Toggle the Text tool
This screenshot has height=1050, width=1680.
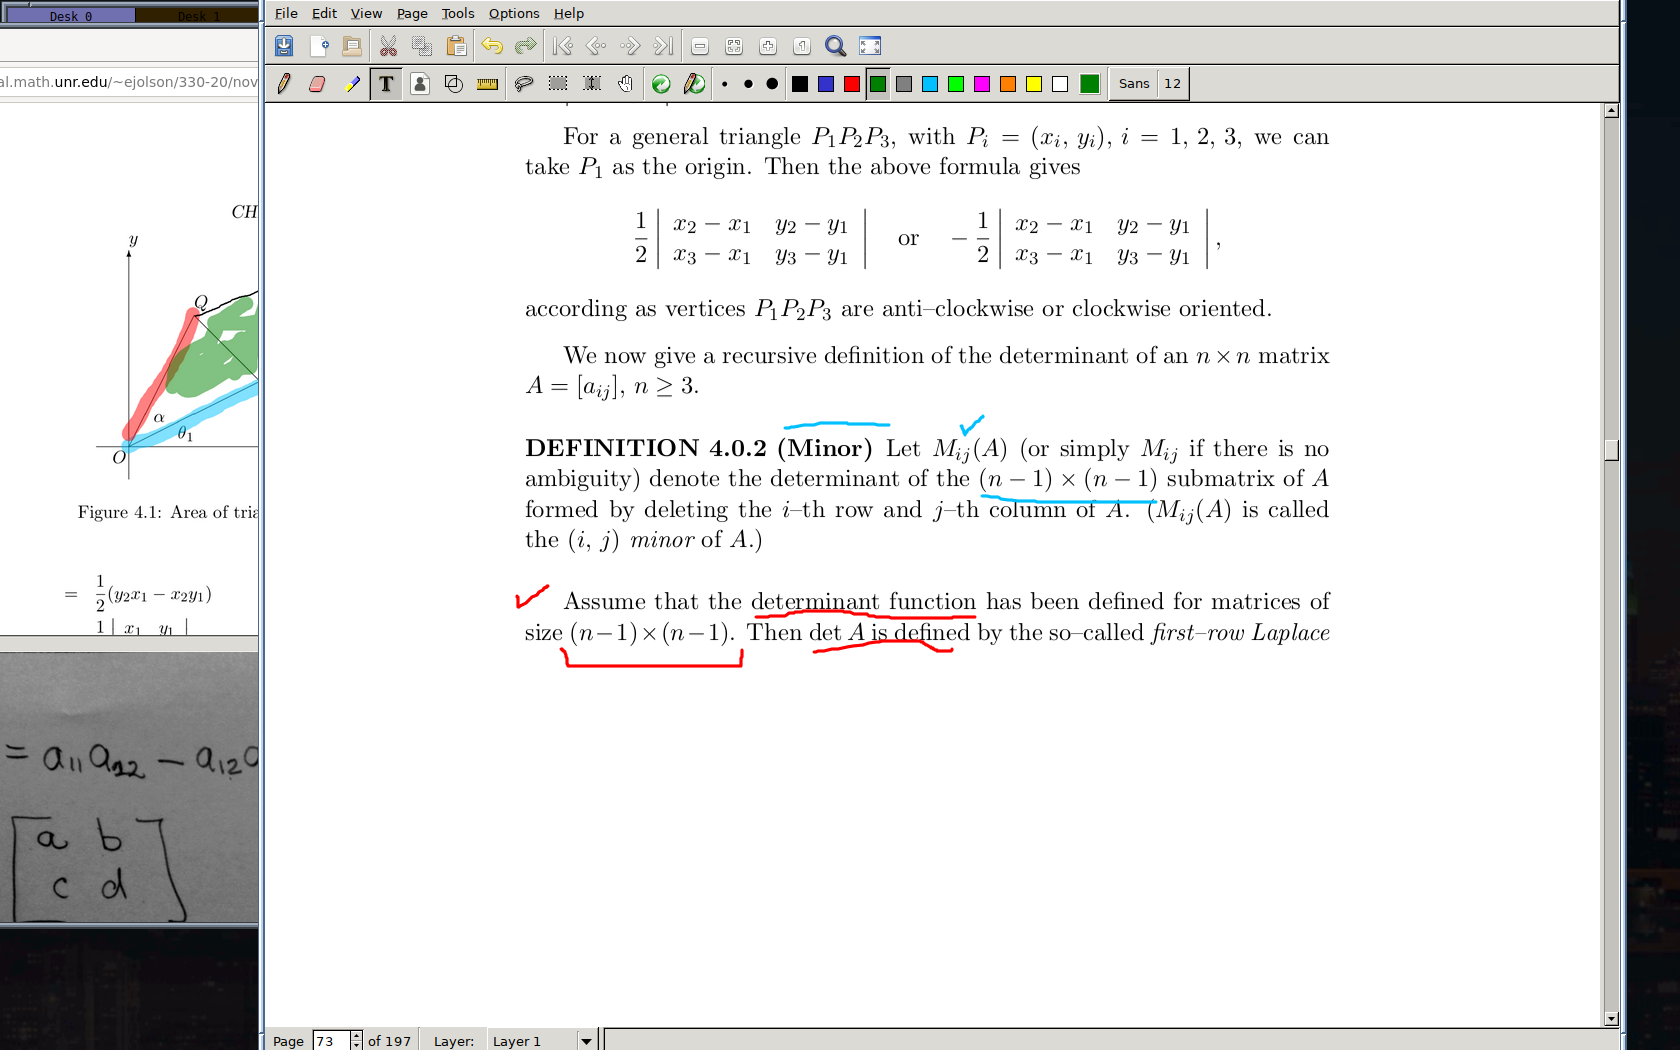[386, 84]
